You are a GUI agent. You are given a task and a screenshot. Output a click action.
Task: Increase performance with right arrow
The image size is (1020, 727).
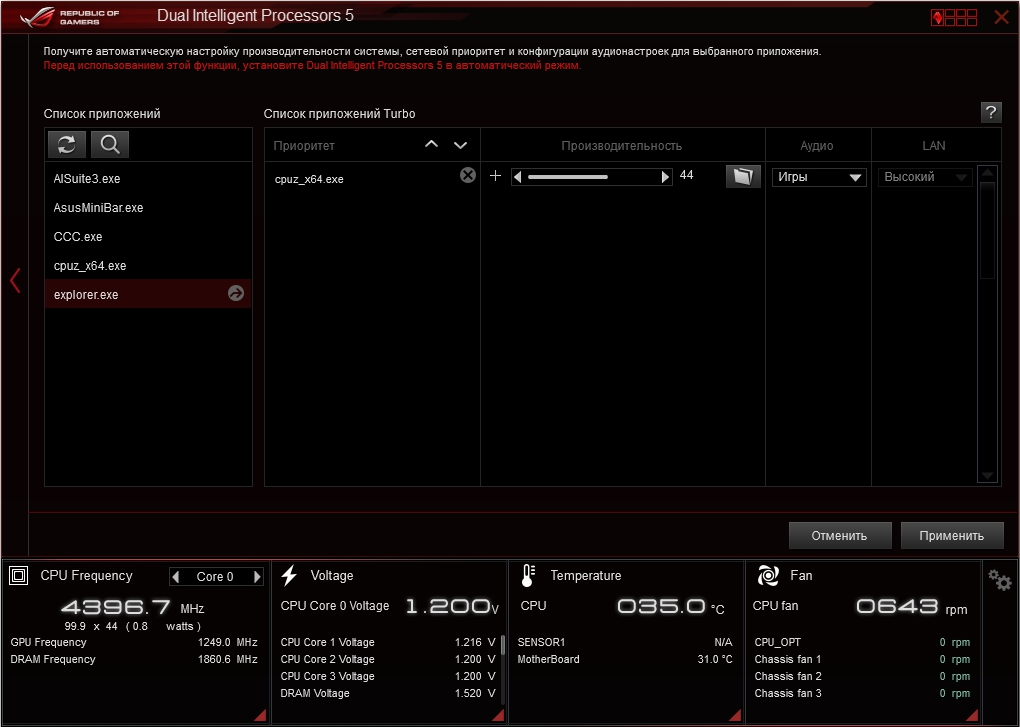coord(665,177)
